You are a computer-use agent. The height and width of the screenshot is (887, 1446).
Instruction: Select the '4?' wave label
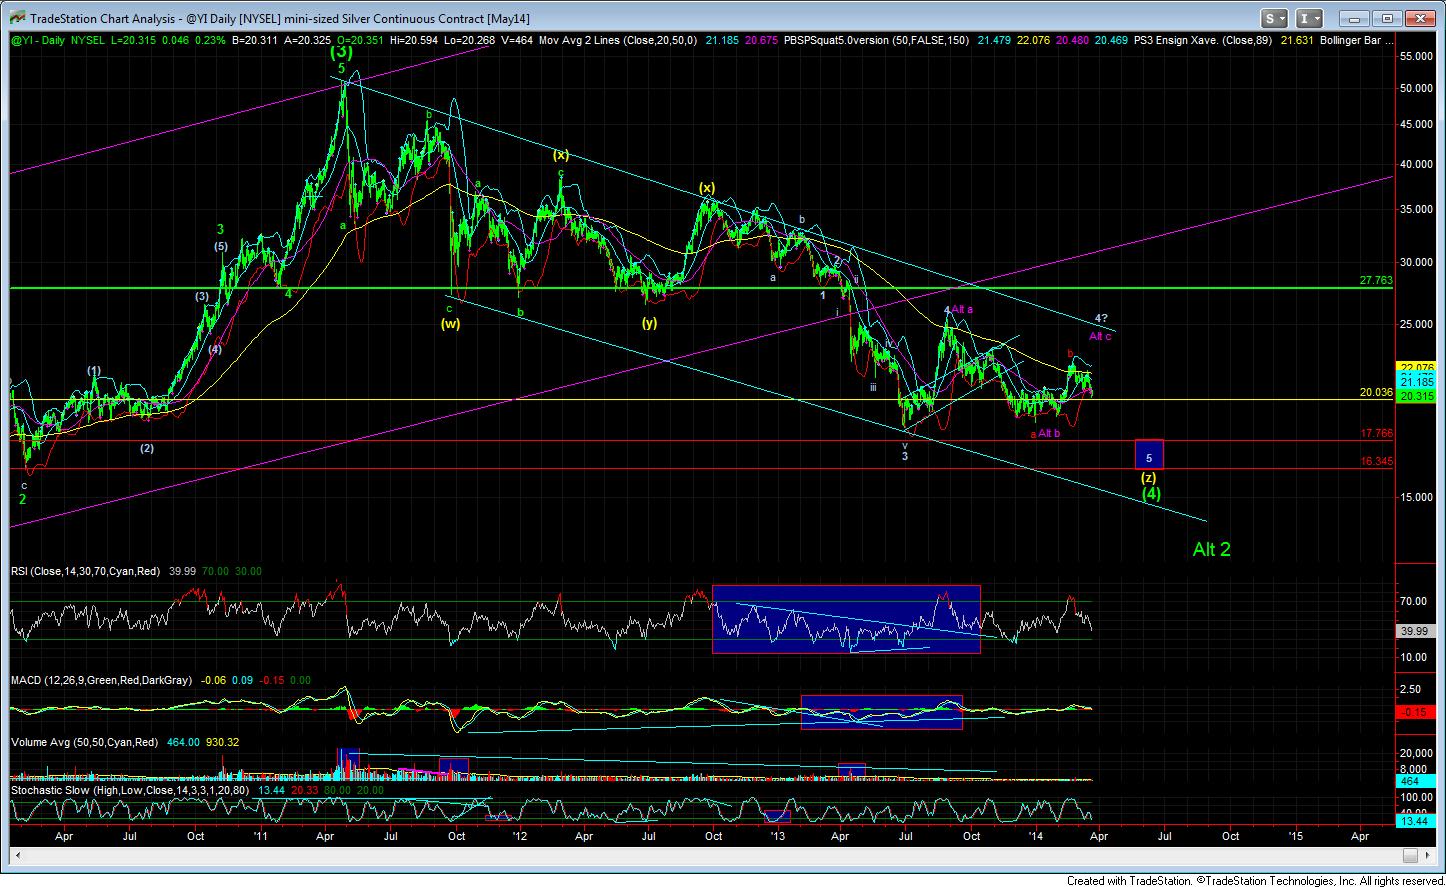1102,318
